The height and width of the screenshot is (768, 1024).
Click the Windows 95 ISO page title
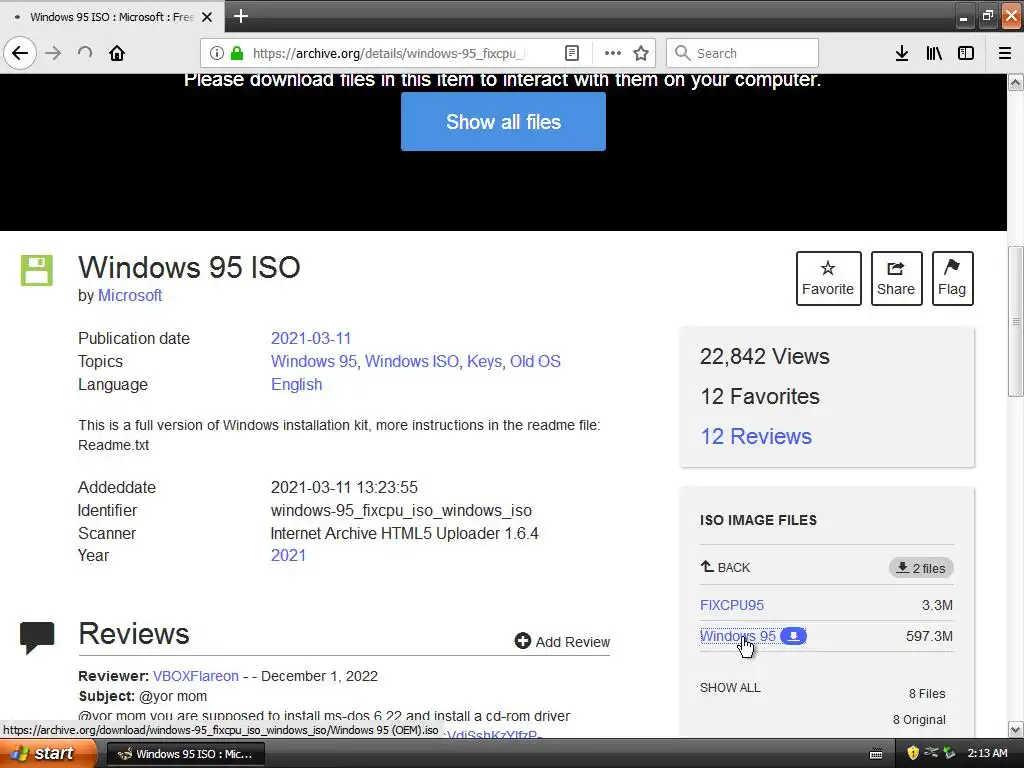pyautogui.click(x=189, y=267)
